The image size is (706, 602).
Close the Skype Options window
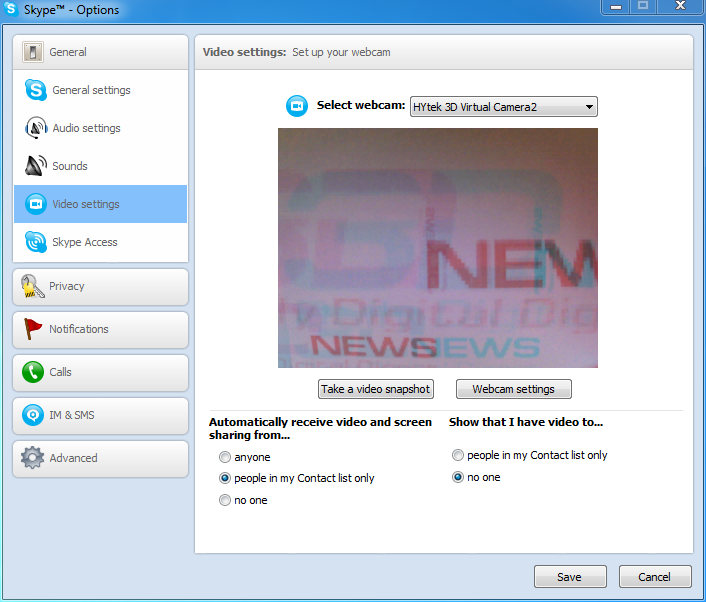680,6
